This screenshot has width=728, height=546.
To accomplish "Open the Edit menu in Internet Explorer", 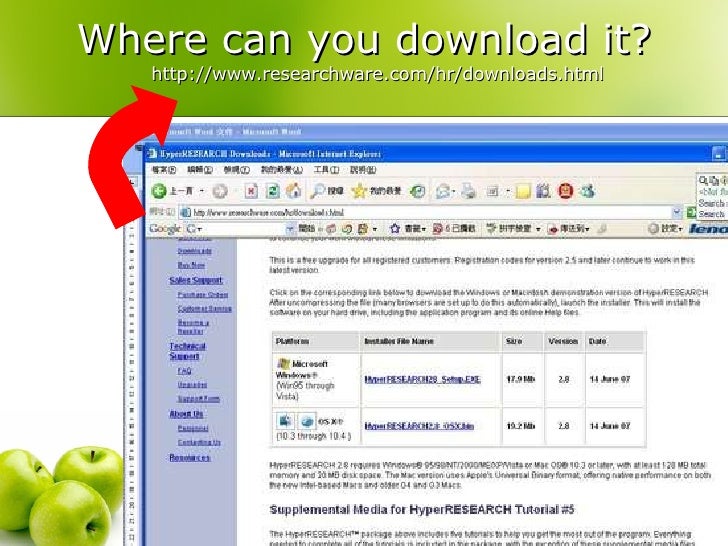I will (200, 170).
